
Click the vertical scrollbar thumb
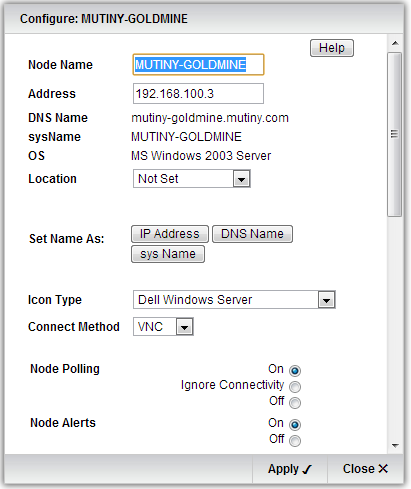click(x=395, y=134)
